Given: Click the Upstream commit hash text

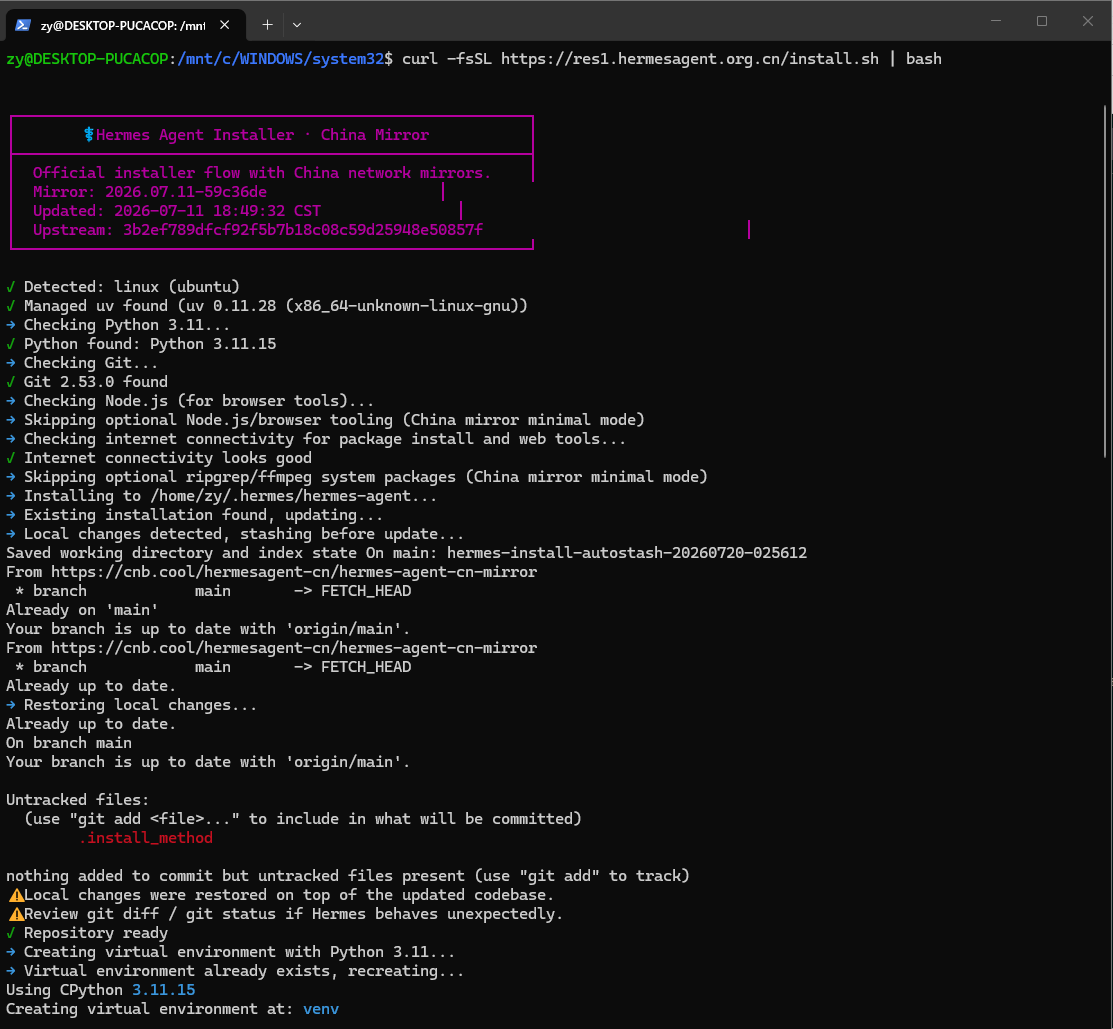Looking at the screenshot, I should [303, 230].
